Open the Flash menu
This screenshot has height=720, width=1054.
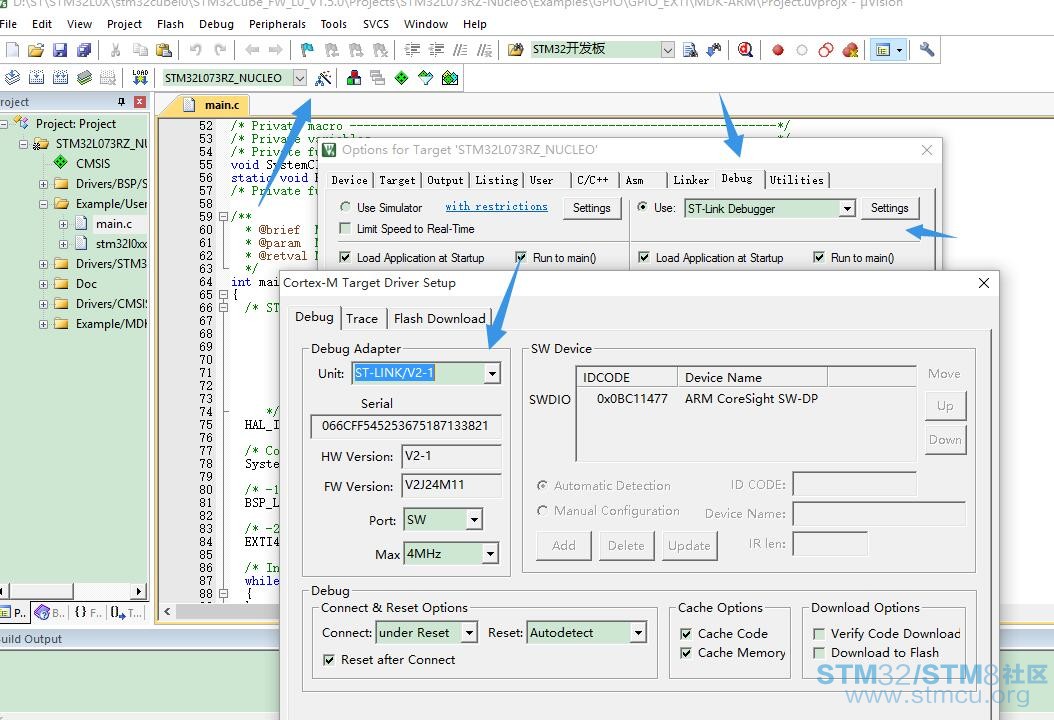170,24
